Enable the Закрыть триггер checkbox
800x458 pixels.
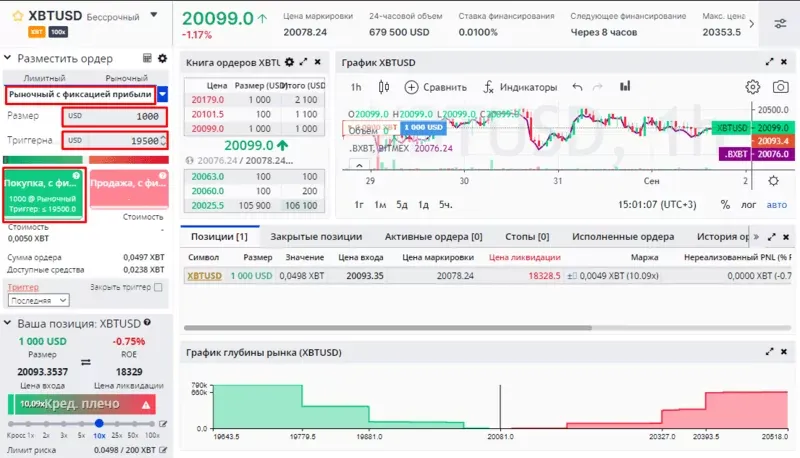coord(158,287)
